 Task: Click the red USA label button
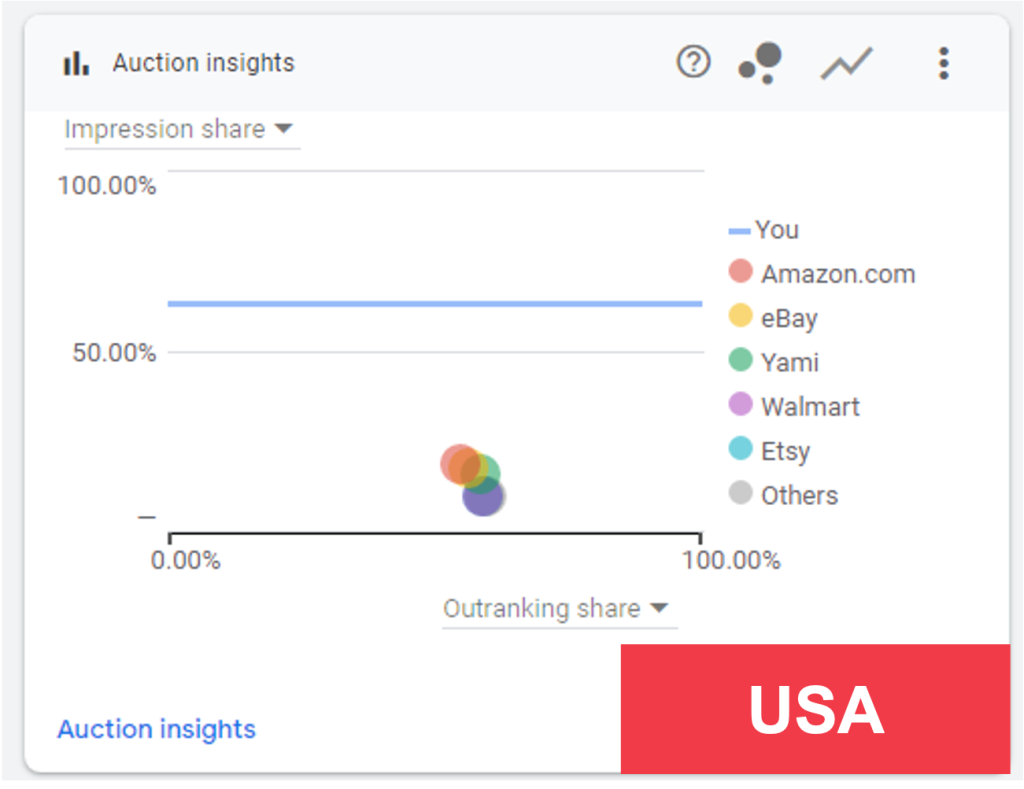click(815, 709)
